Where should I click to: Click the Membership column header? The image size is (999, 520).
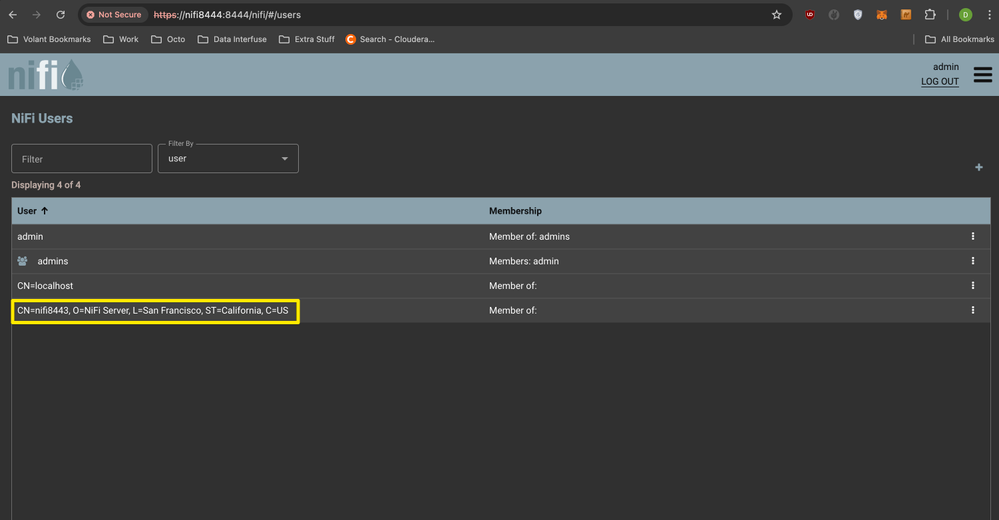(515, 211)
